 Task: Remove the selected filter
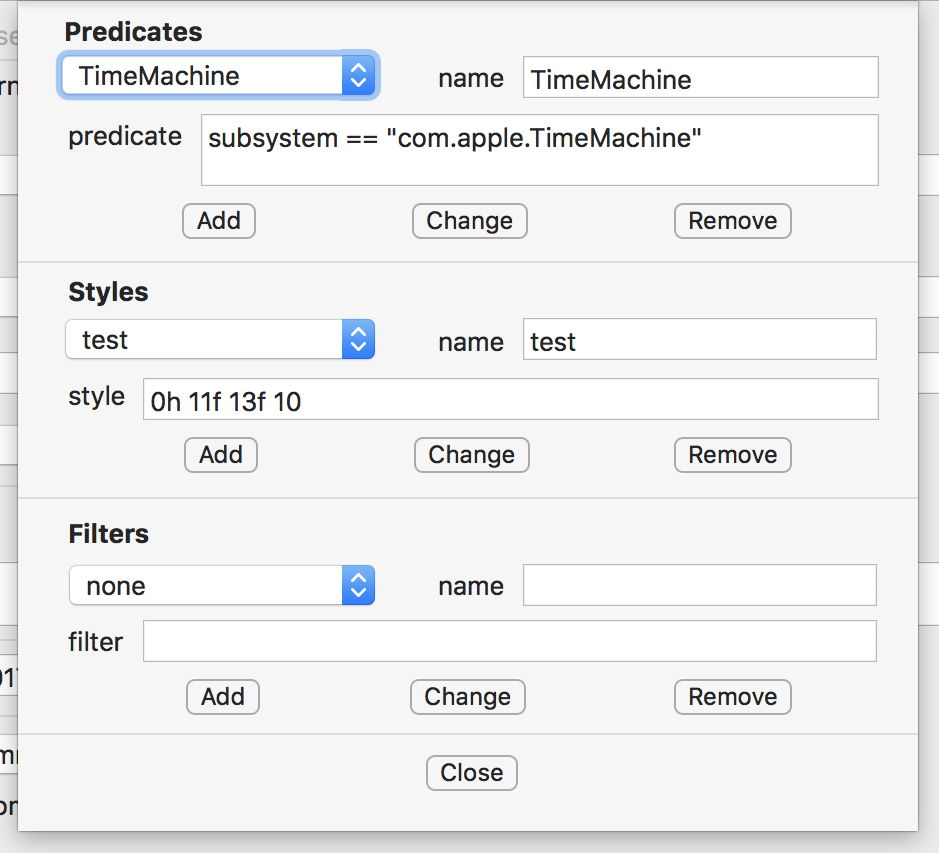click(732, 697)
